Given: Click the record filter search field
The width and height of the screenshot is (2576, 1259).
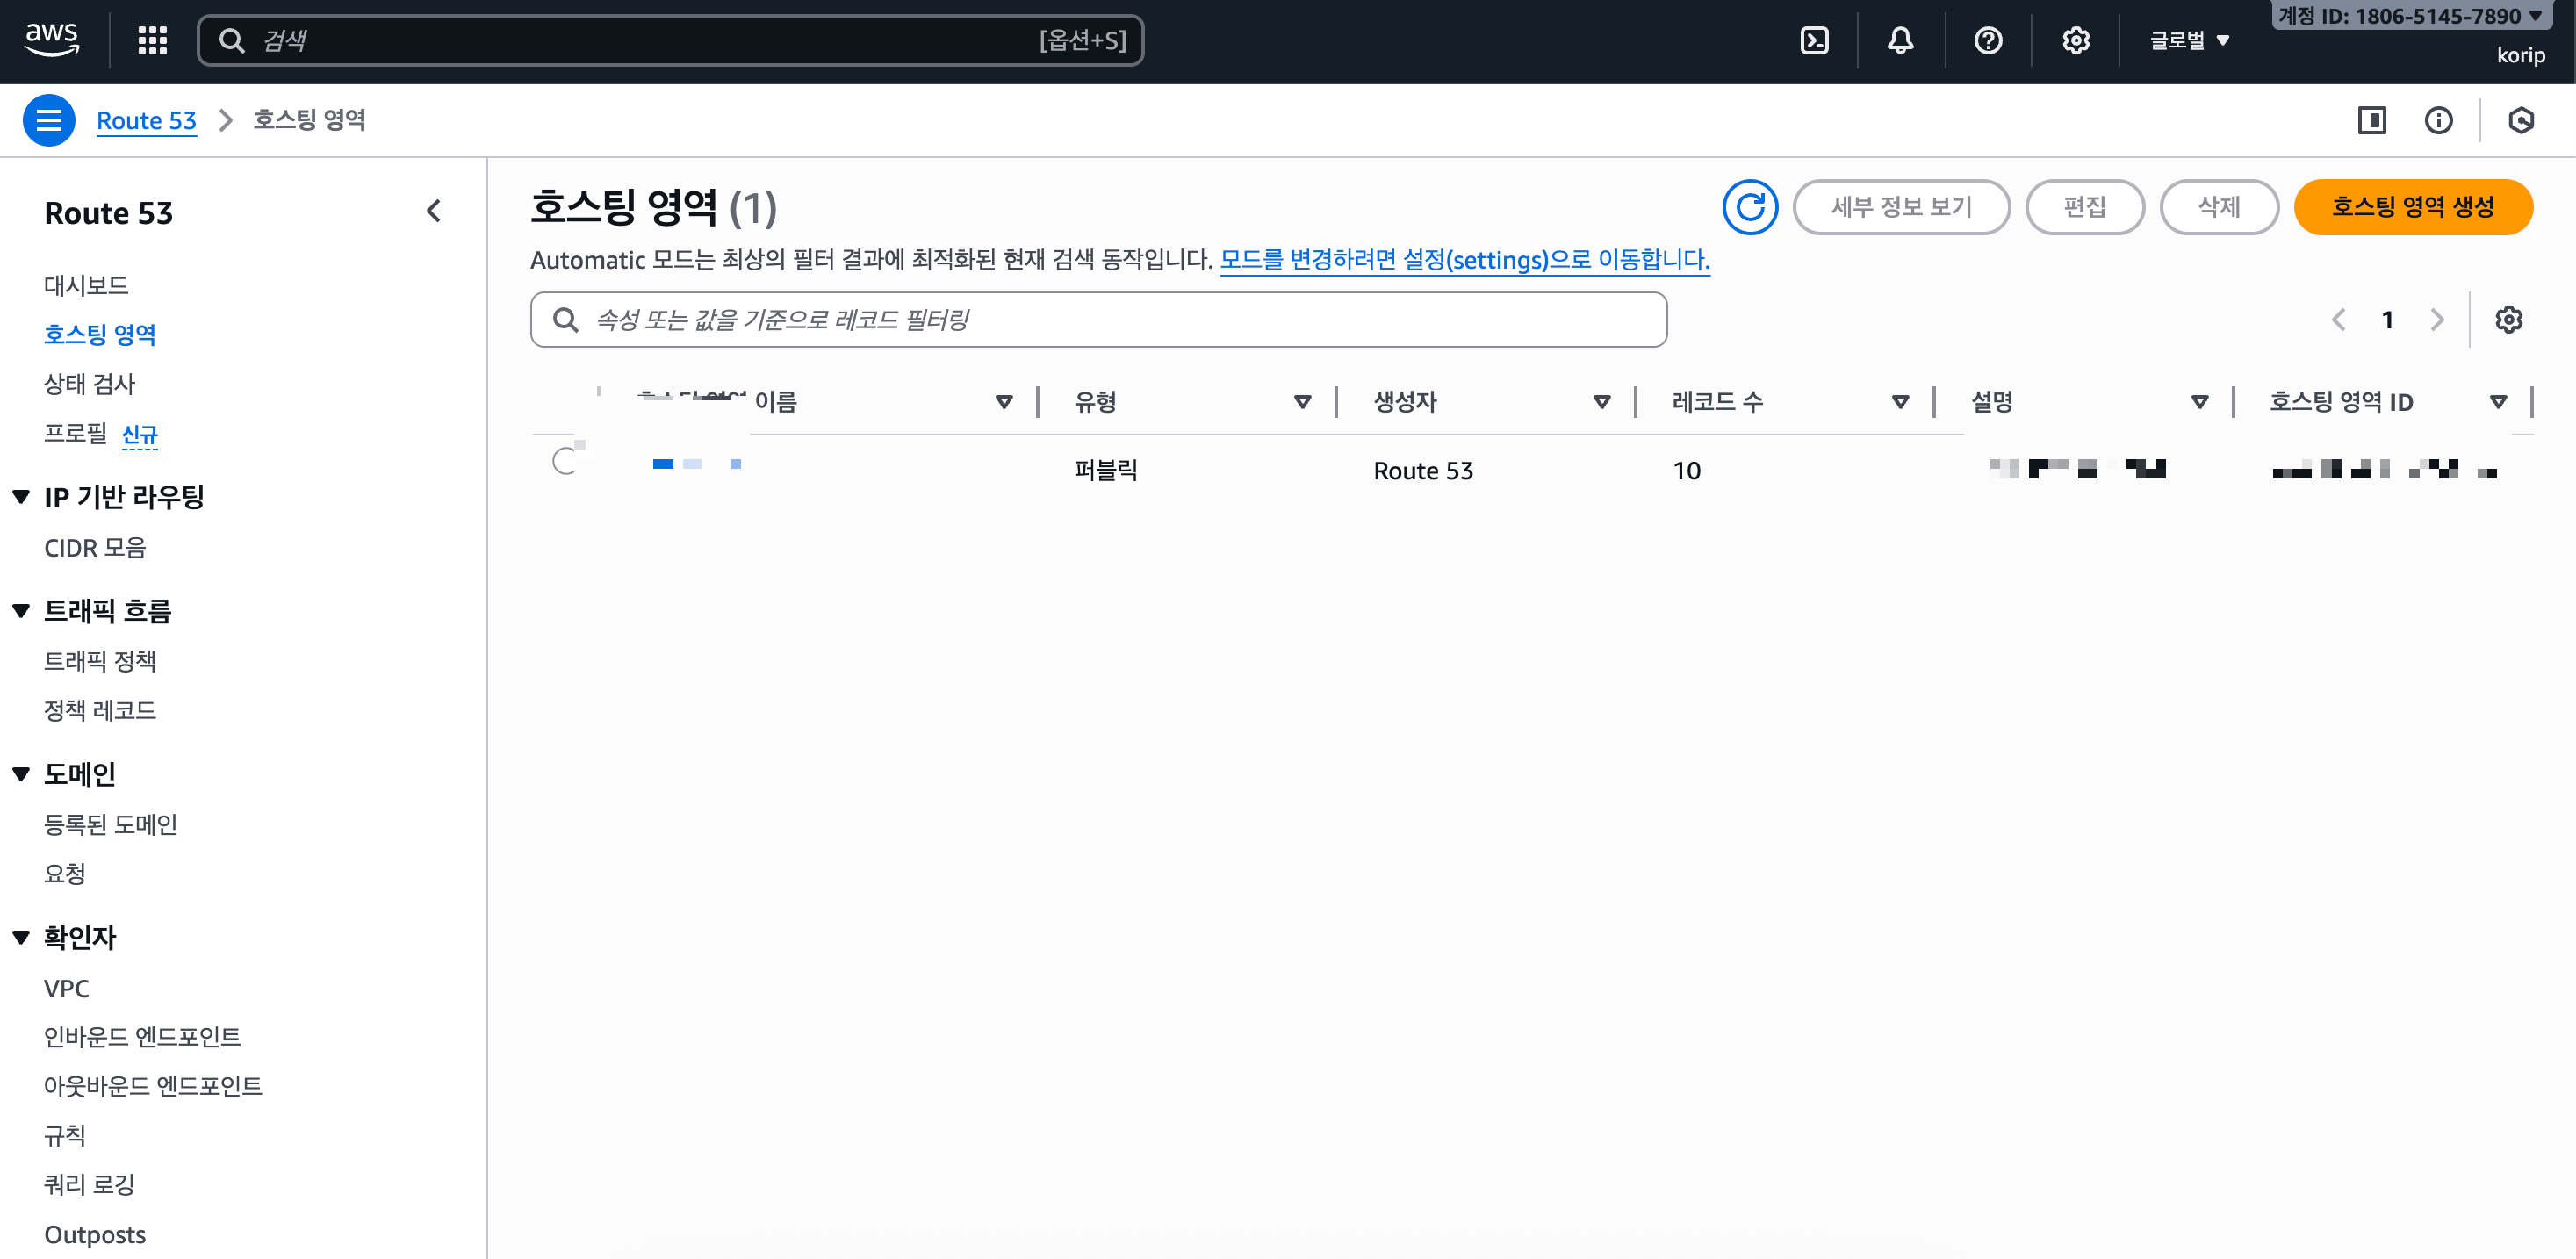Looking at the screenshot, I should coord(1100,320).
